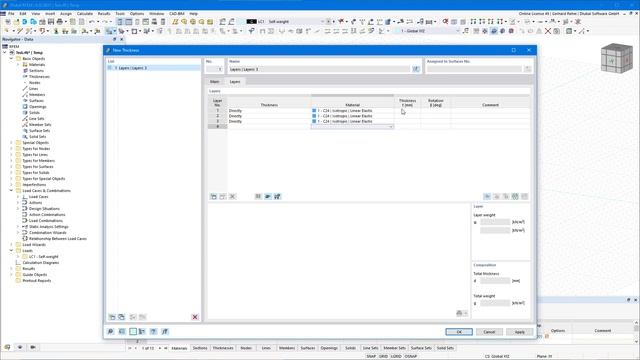Viewport: 640px width, 360px height.
Task: Click the OK button
Action: [459, 332]
